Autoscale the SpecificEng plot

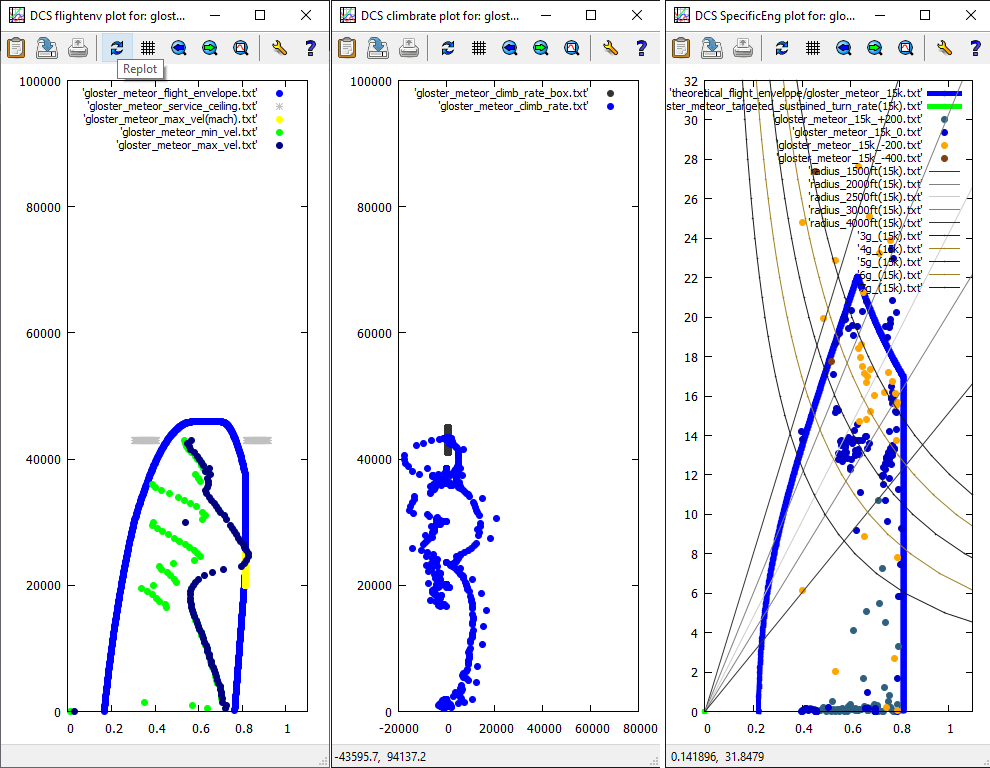905,47
